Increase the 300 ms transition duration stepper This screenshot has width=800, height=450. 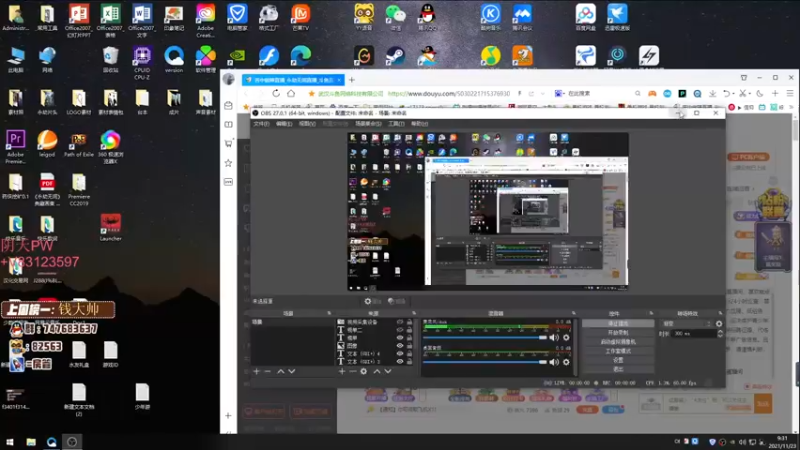(x=720, y=332)
